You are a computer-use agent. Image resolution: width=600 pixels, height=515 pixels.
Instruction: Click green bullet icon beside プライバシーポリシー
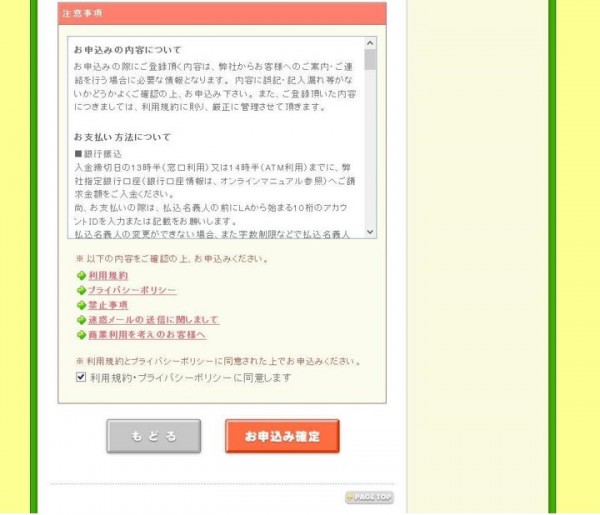(x=81, y=290)
